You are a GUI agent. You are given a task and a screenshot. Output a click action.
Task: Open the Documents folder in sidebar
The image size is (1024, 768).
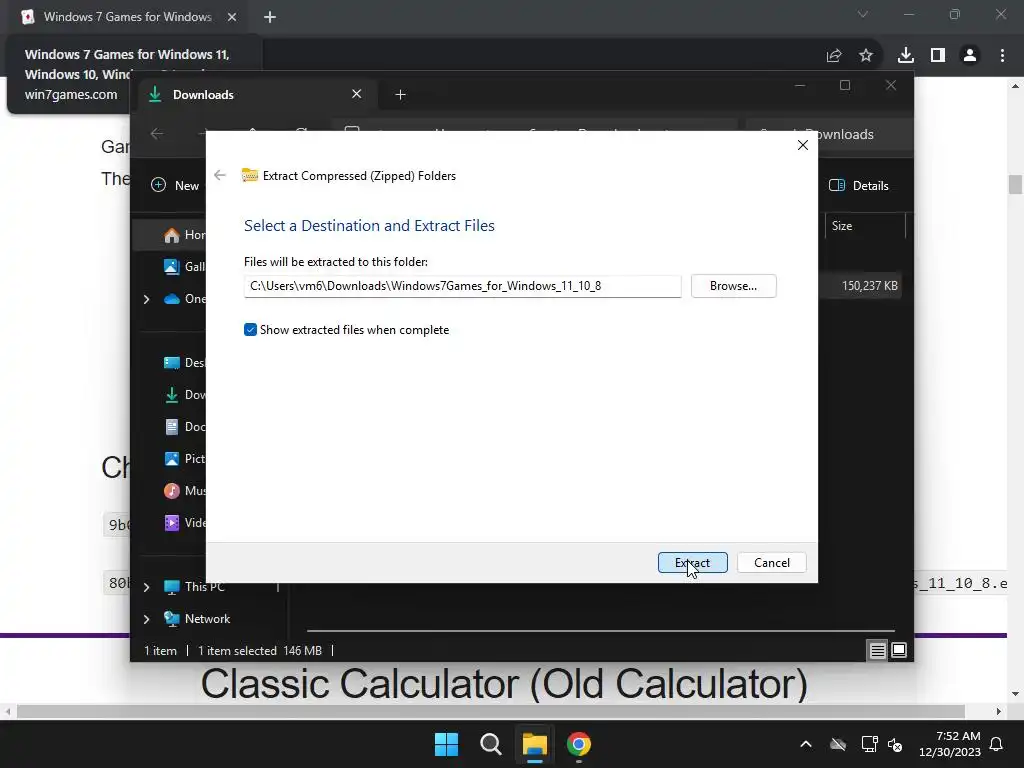point(185,426)
